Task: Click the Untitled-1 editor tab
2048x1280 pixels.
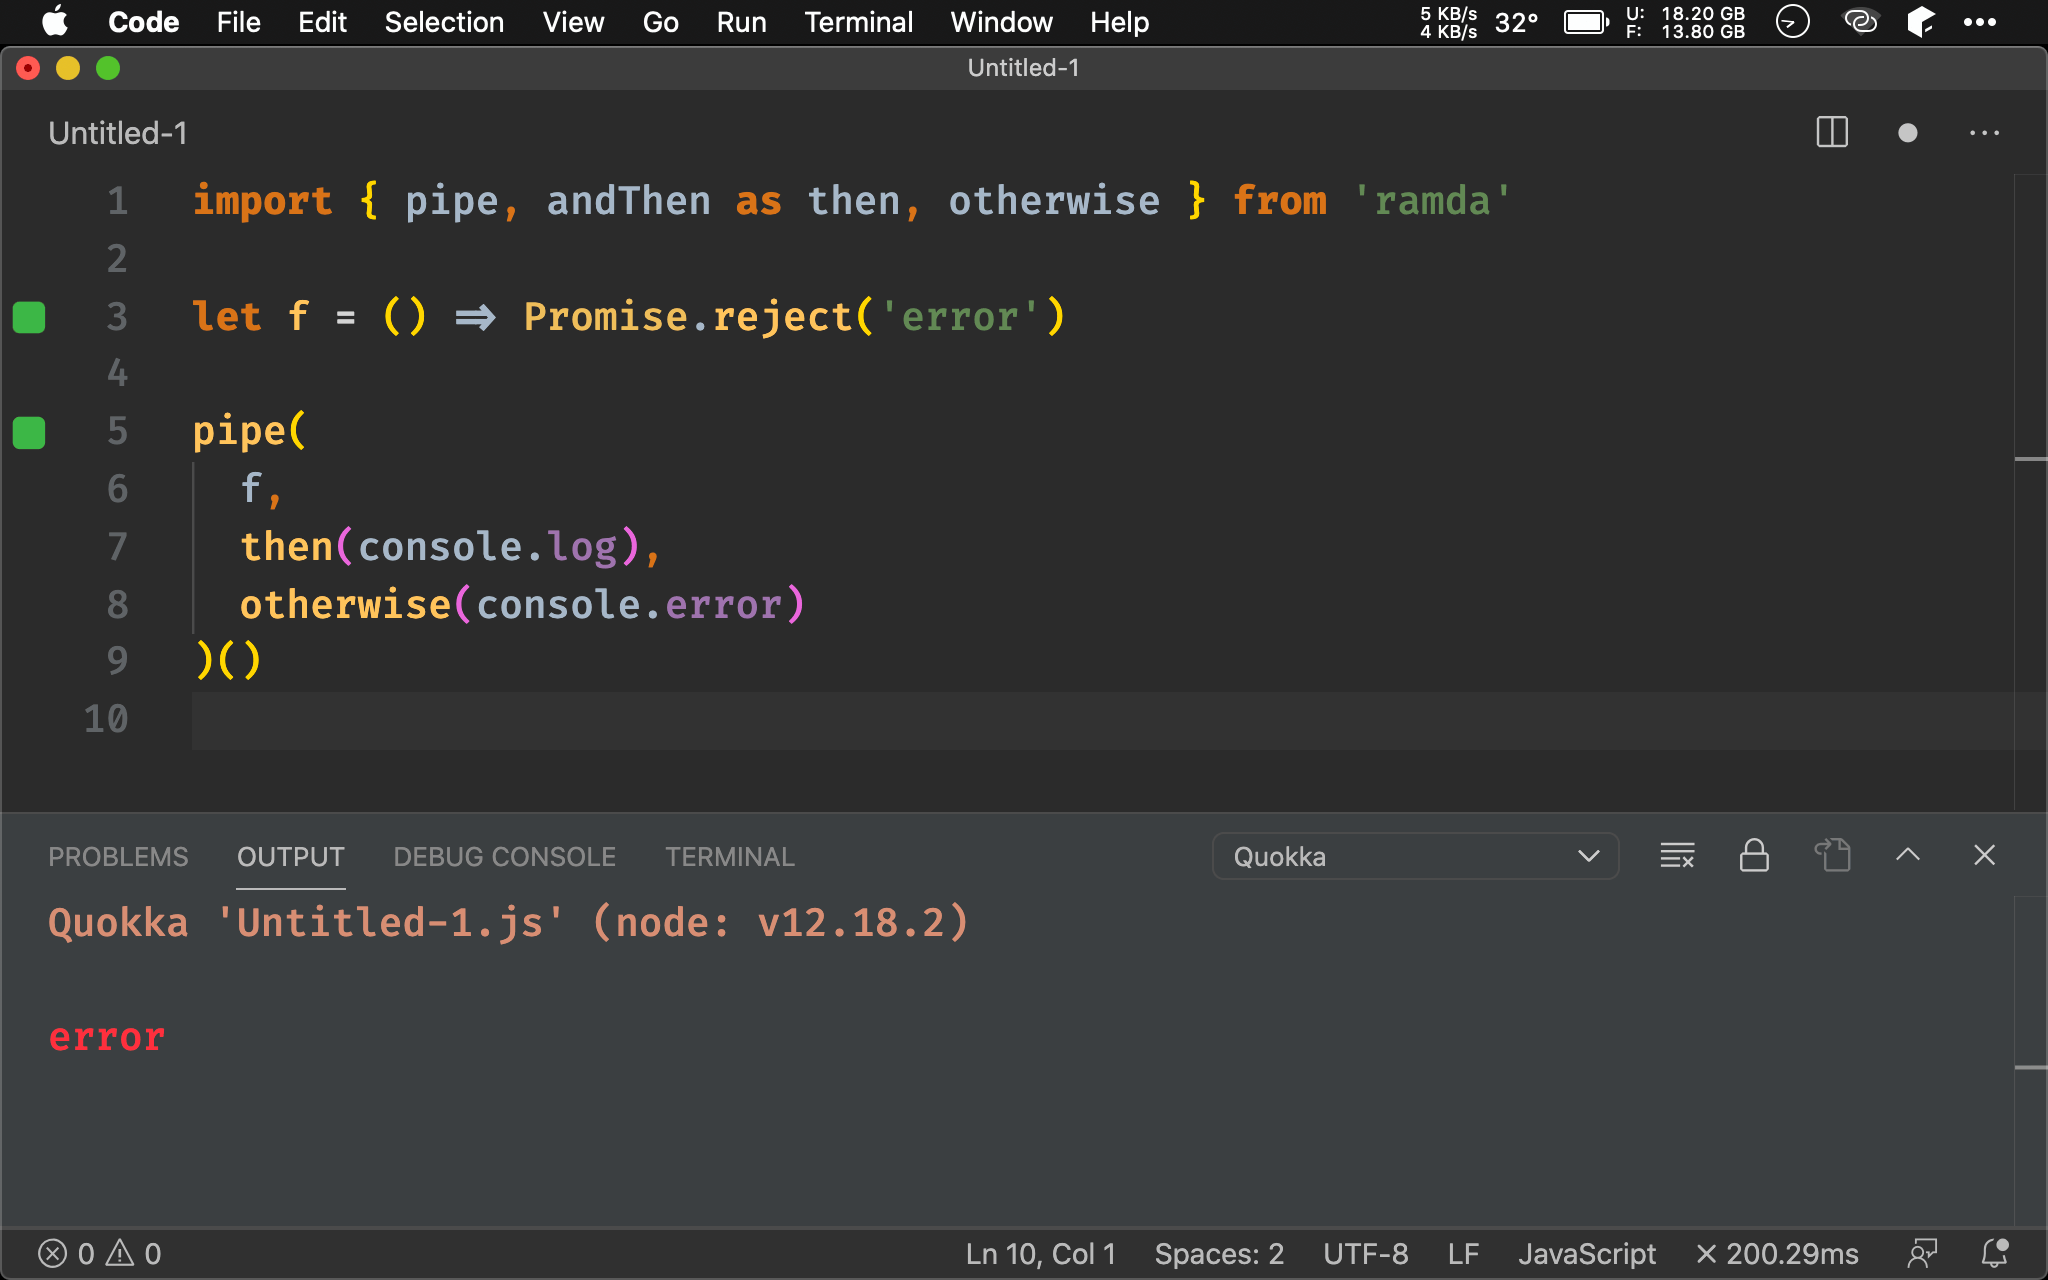Action: pos(118,133)
